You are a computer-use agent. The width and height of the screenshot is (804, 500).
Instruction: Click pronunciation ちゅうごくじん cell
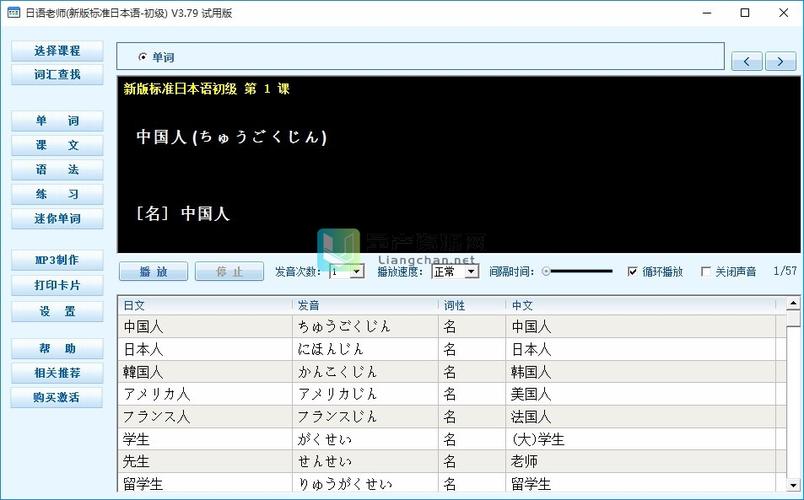click(365, 327)
